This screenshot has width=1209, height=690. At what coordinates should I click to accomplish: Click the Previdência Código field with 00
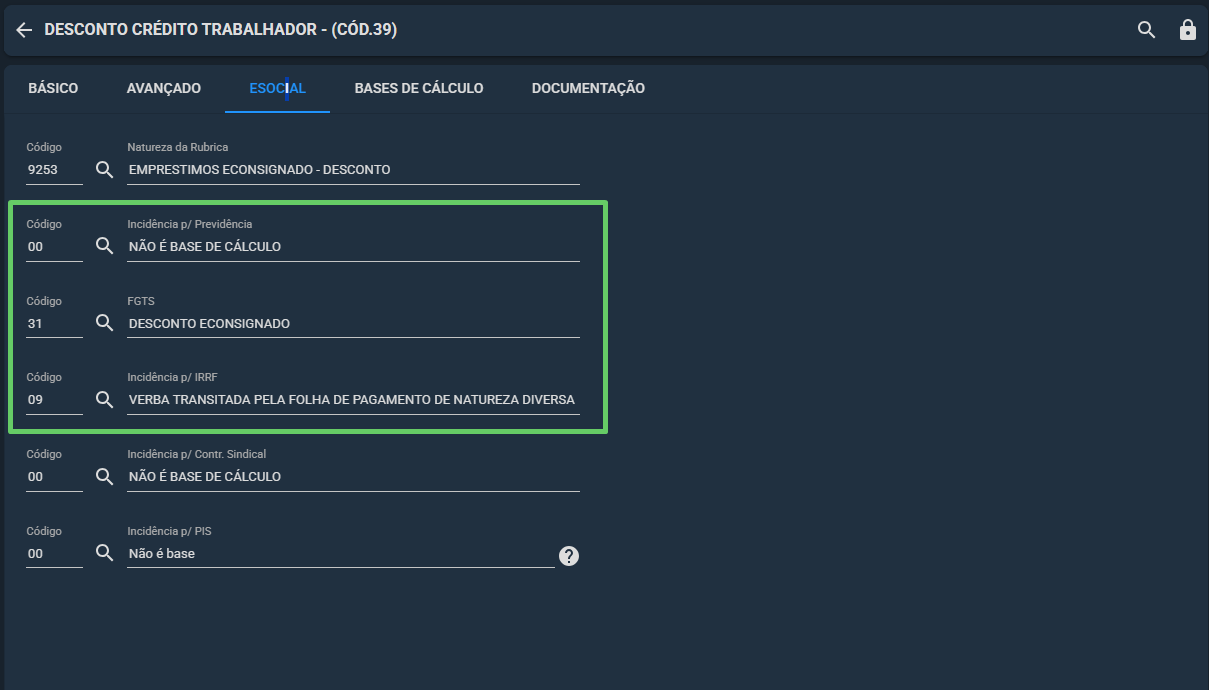click(x=55, y=247)
